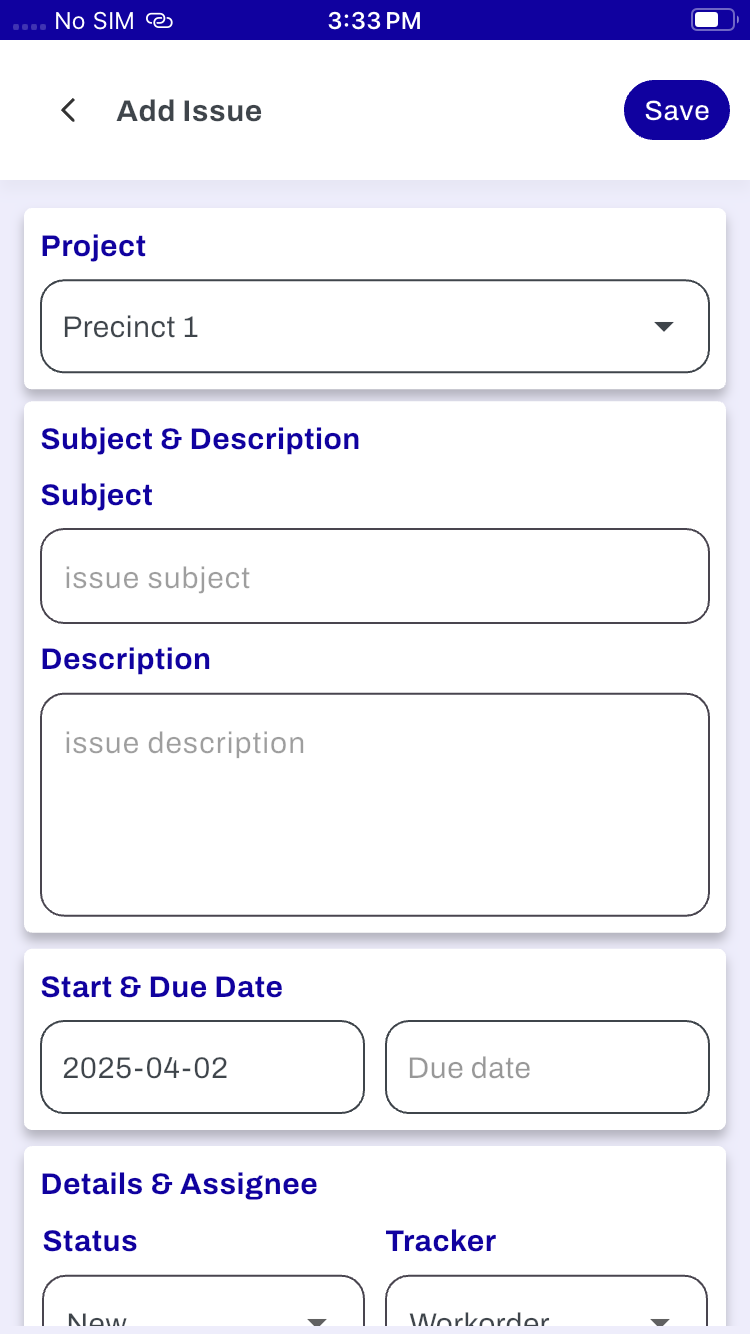Viewport: 750px width, 1334px height.
Task: Click into the issue description text area
Action: click(x=375, y=804)
